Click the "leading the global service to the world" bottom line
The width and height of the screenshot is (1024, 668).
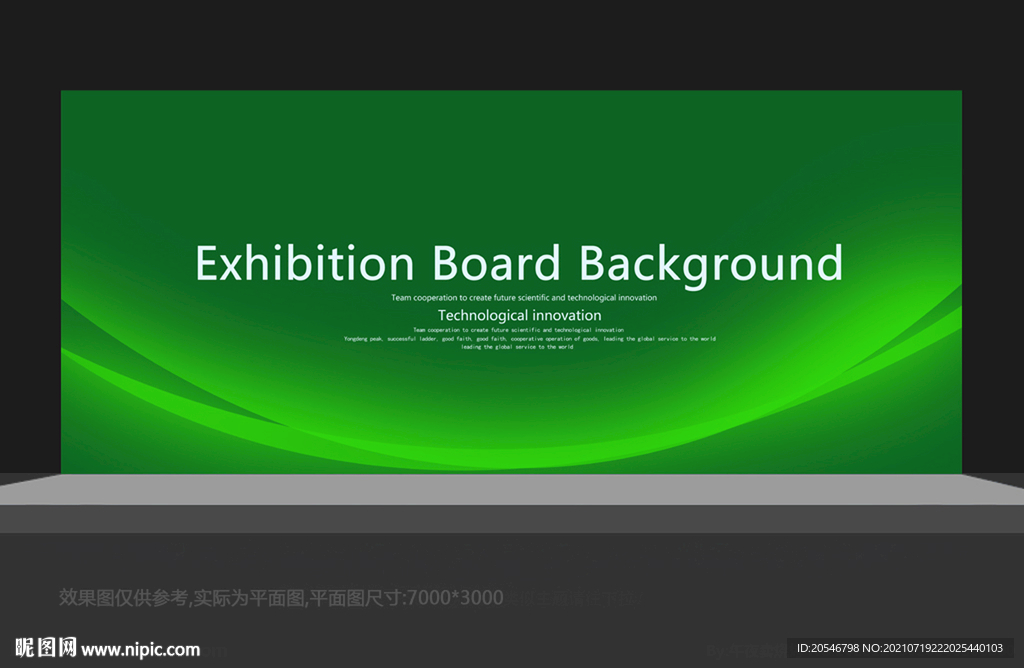click(x=517, y=347)
